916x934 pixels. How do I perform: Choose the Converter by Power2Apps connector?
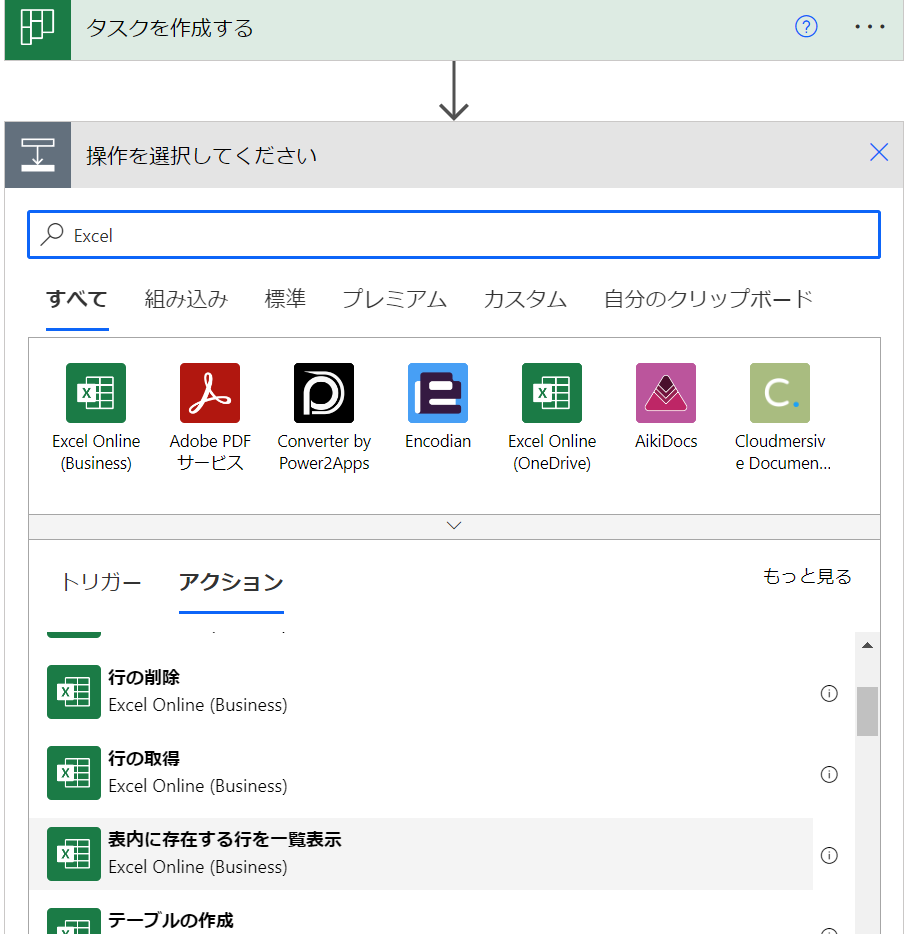pyautogui.click(x=324, y=417)
